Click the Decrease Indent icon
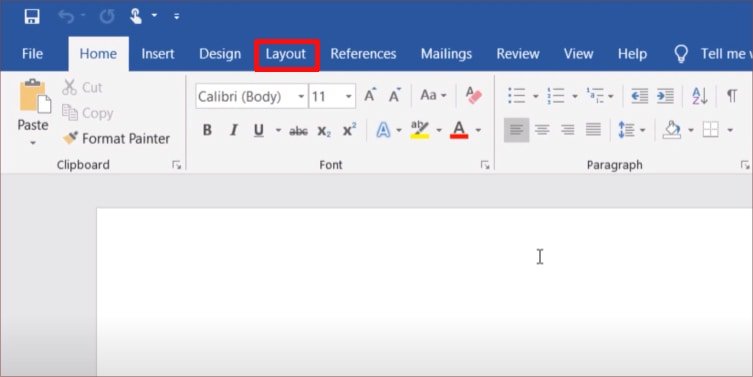 (639, 96)
